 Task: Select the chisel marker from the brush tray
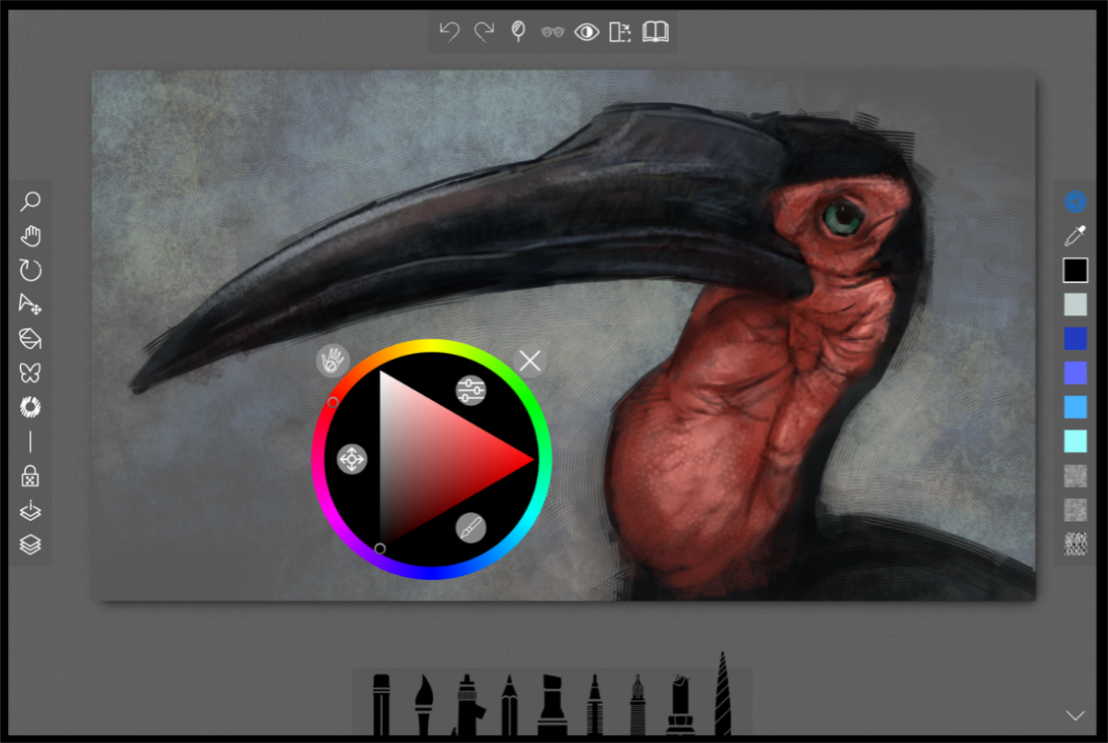552,706
